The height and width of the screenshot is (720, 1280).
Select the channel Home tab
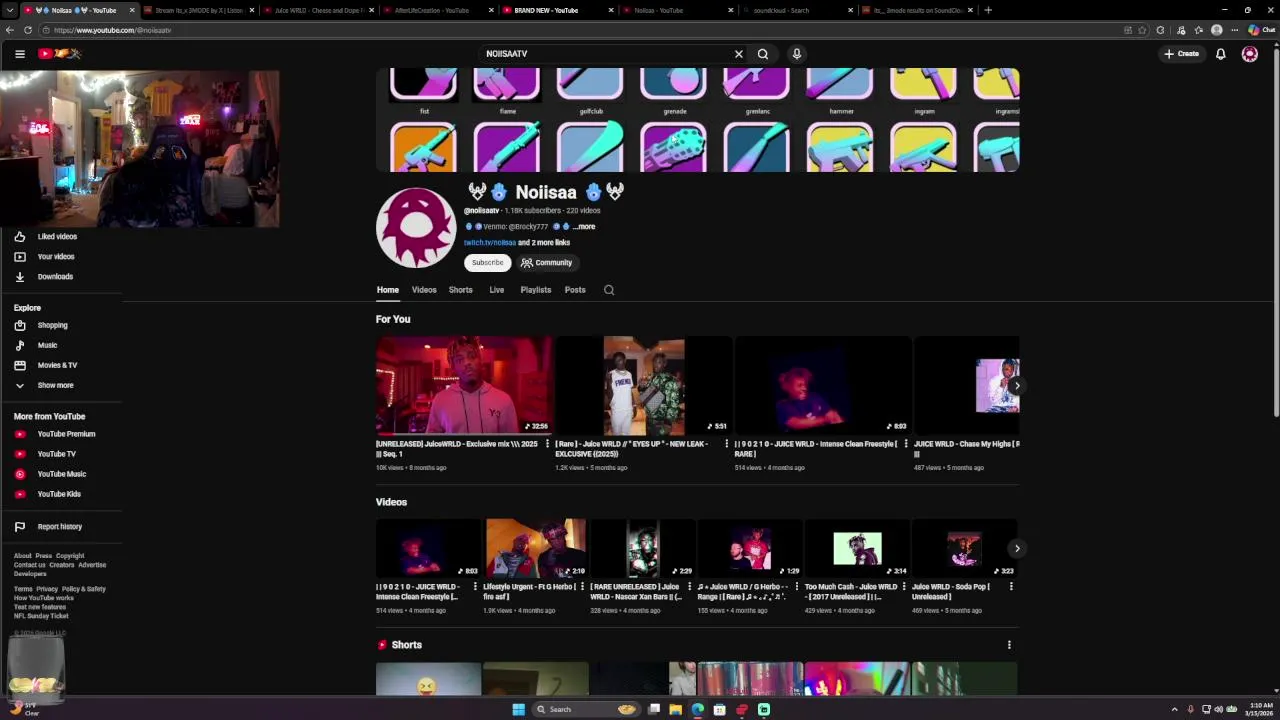[x=387, y=290]
